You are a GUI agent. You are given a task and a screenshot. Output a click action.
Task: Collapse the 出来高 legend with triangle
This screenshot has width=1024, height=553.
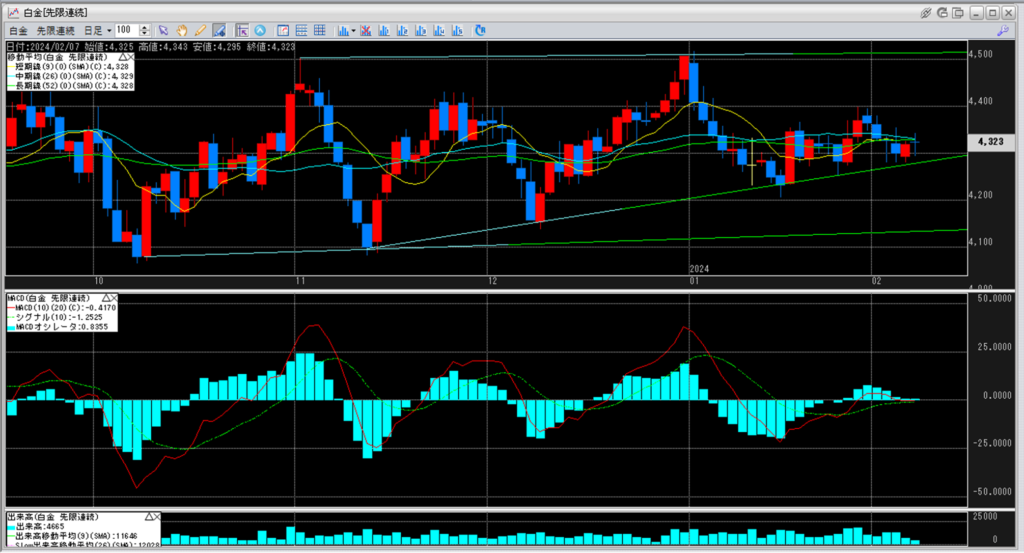coord(149,517)
